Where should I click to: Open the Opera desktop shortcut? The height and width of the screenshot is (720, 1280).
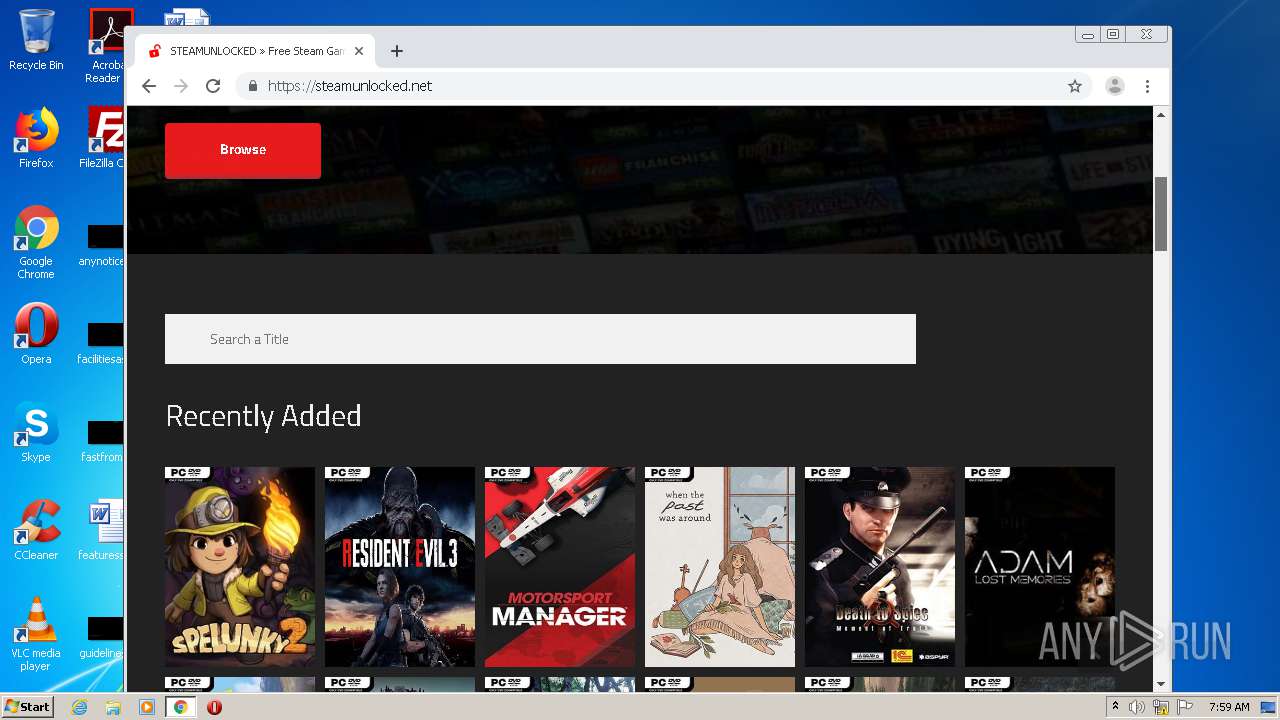pyautogui.click(x=36, y=334)
